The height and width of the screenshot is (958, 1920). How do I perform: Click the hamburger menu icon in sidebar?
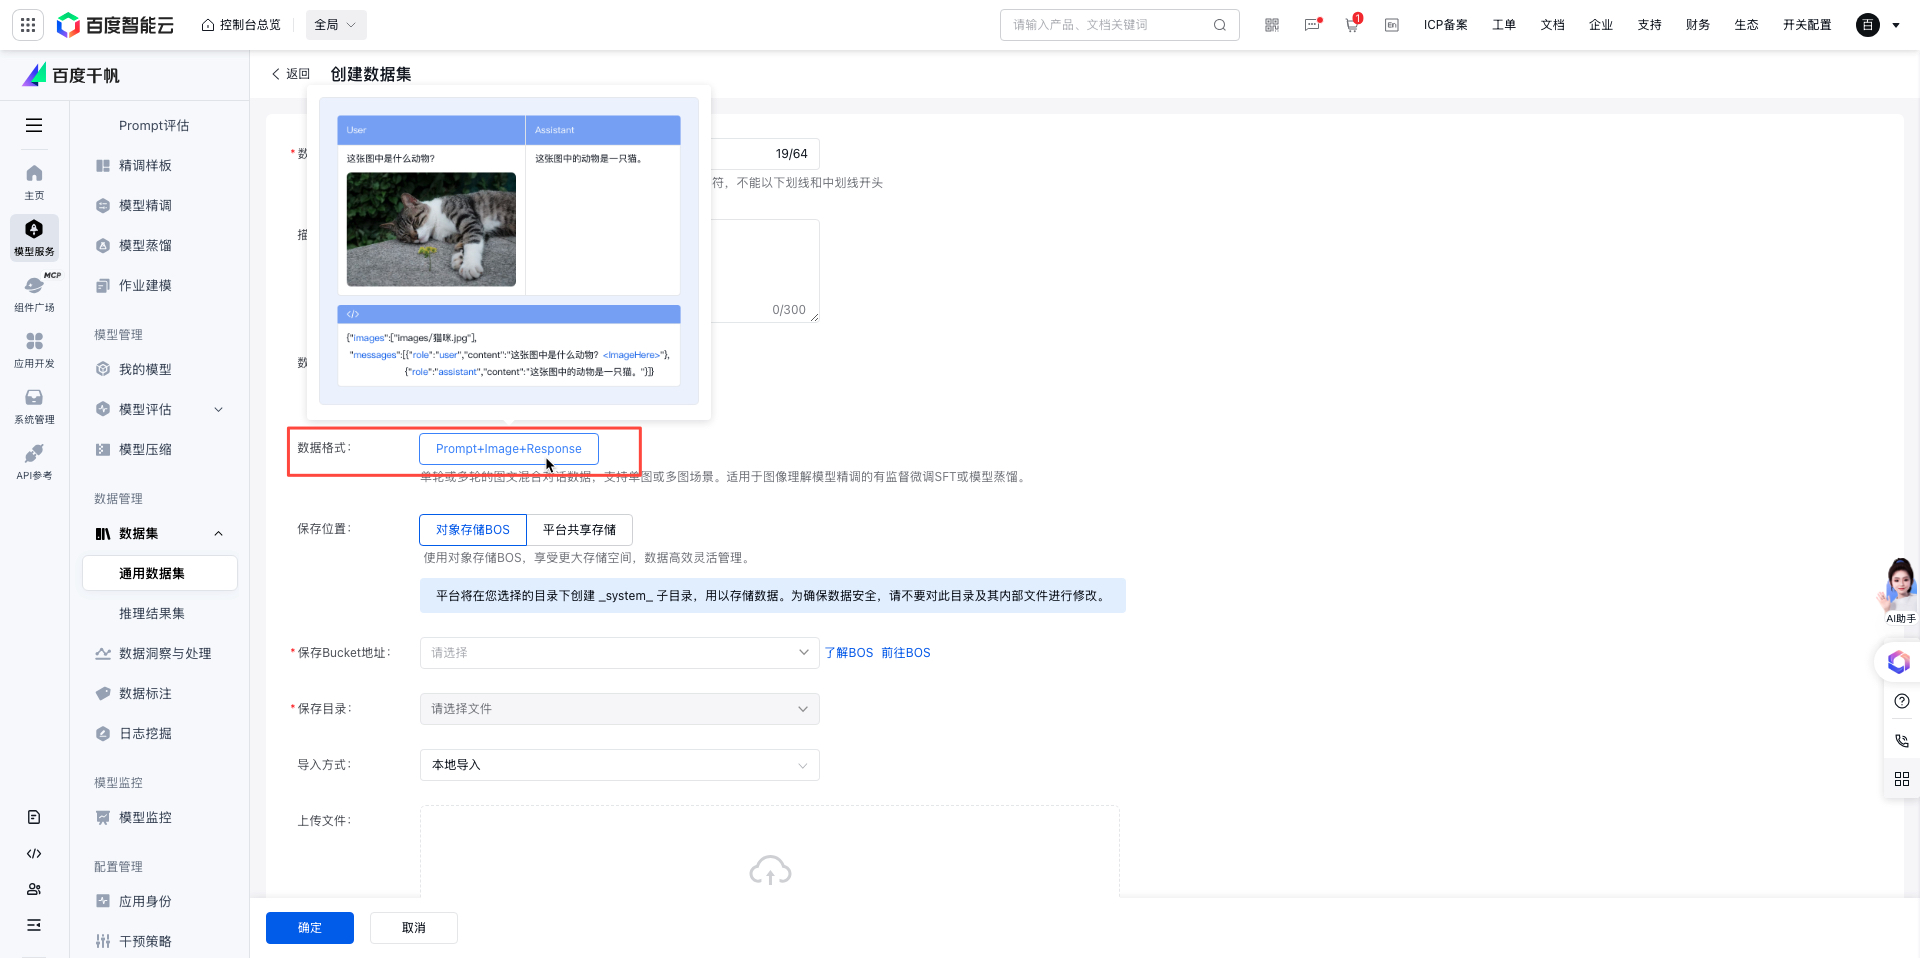click(x=34, y=125)
